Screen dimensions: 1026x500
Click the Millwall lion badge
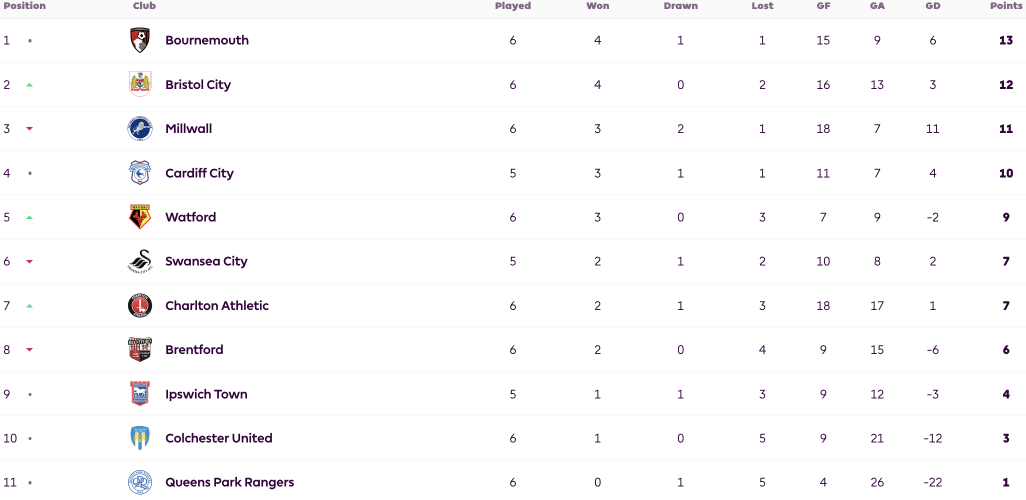[140, 129]
